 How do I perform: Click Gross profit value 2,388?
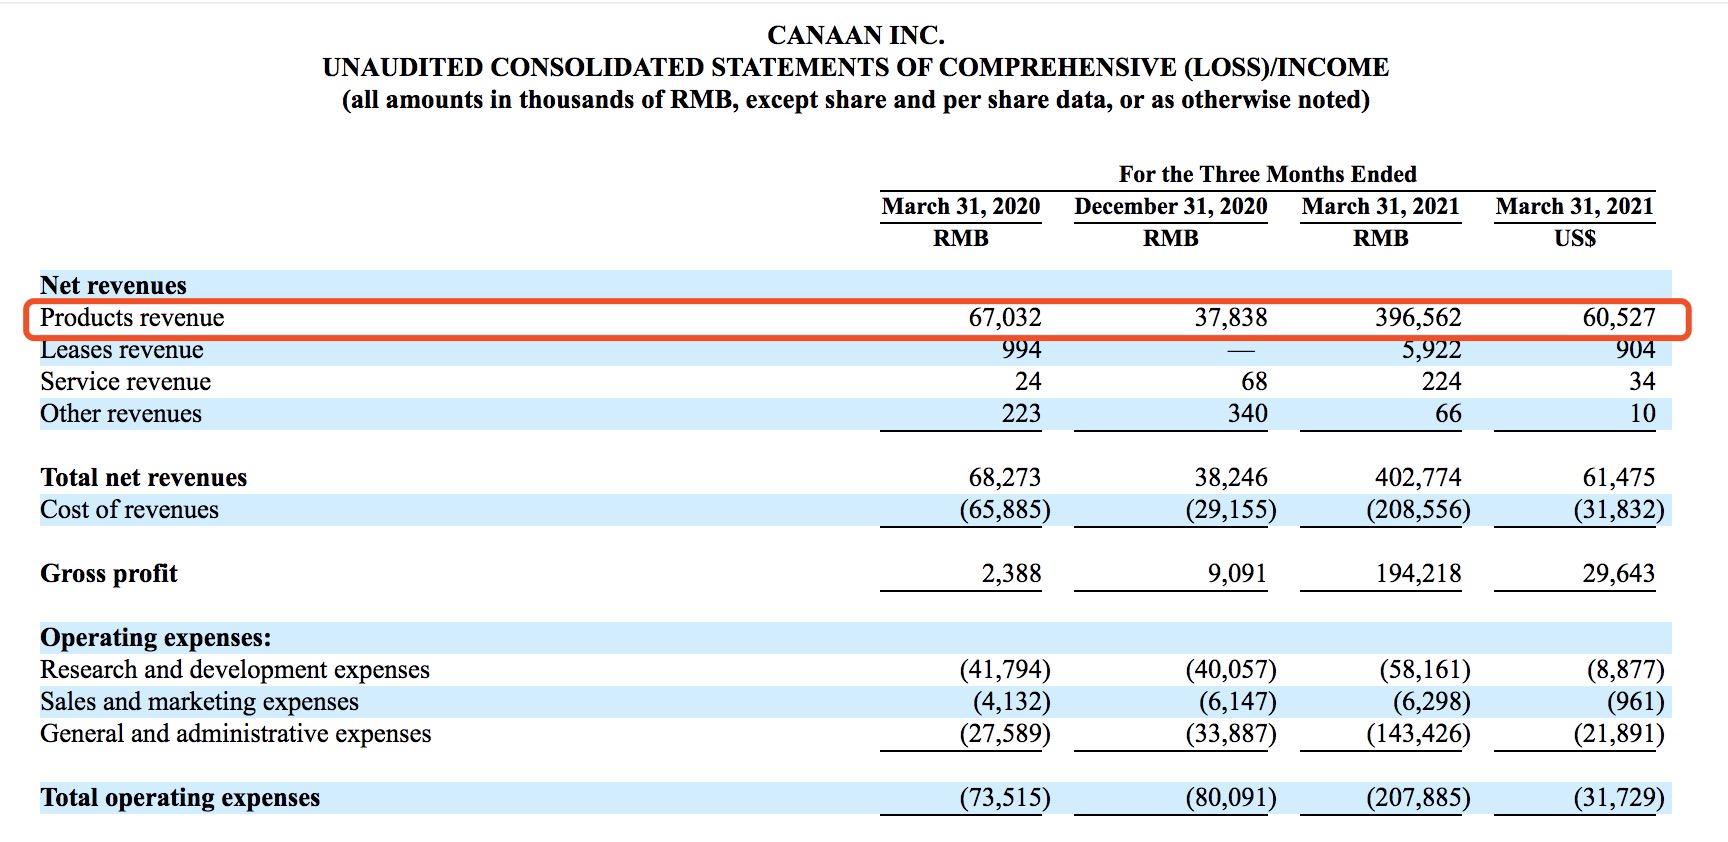coord(1011,574)
